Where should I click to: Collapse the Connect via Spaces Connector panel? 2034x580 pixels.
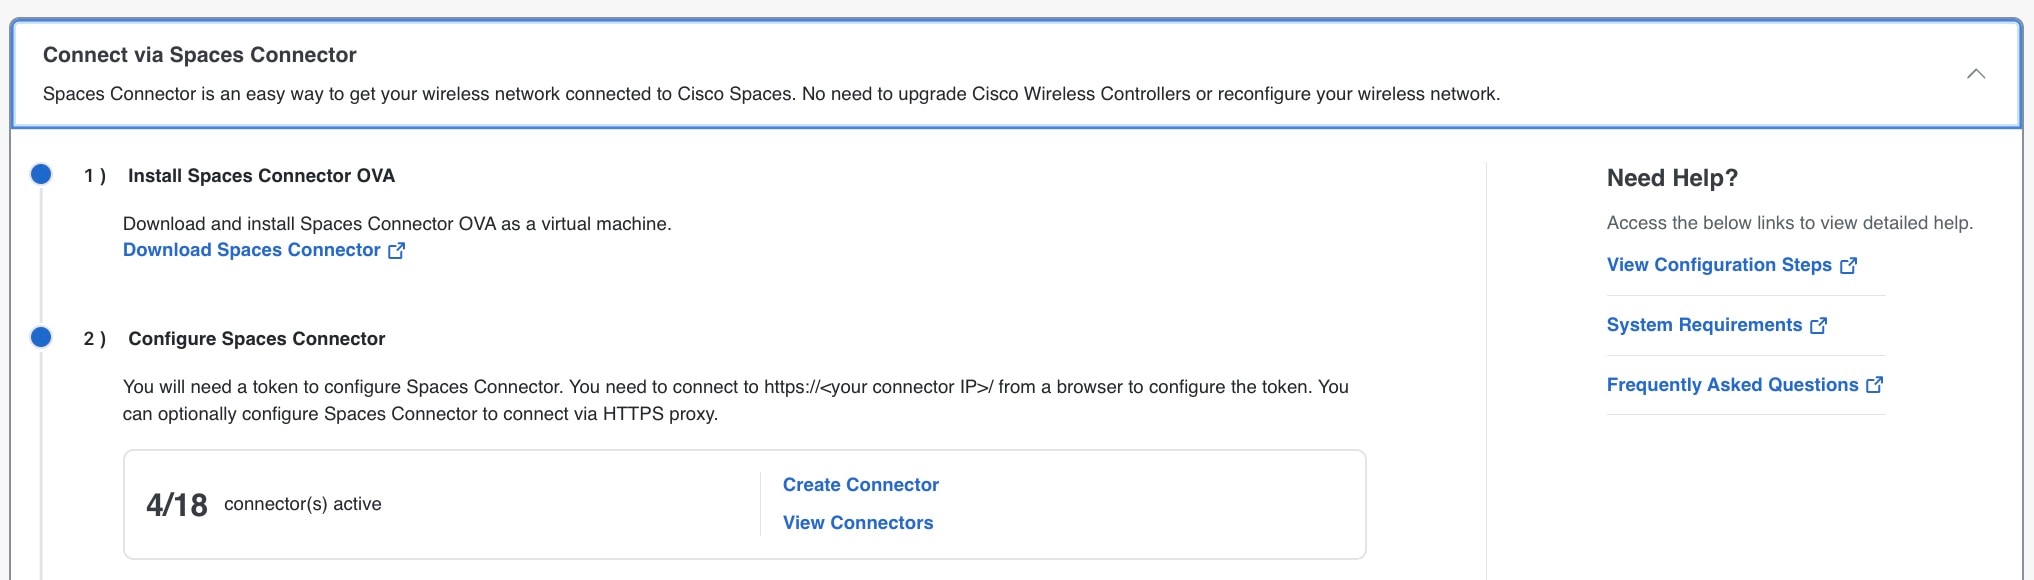pos(1975,74)
